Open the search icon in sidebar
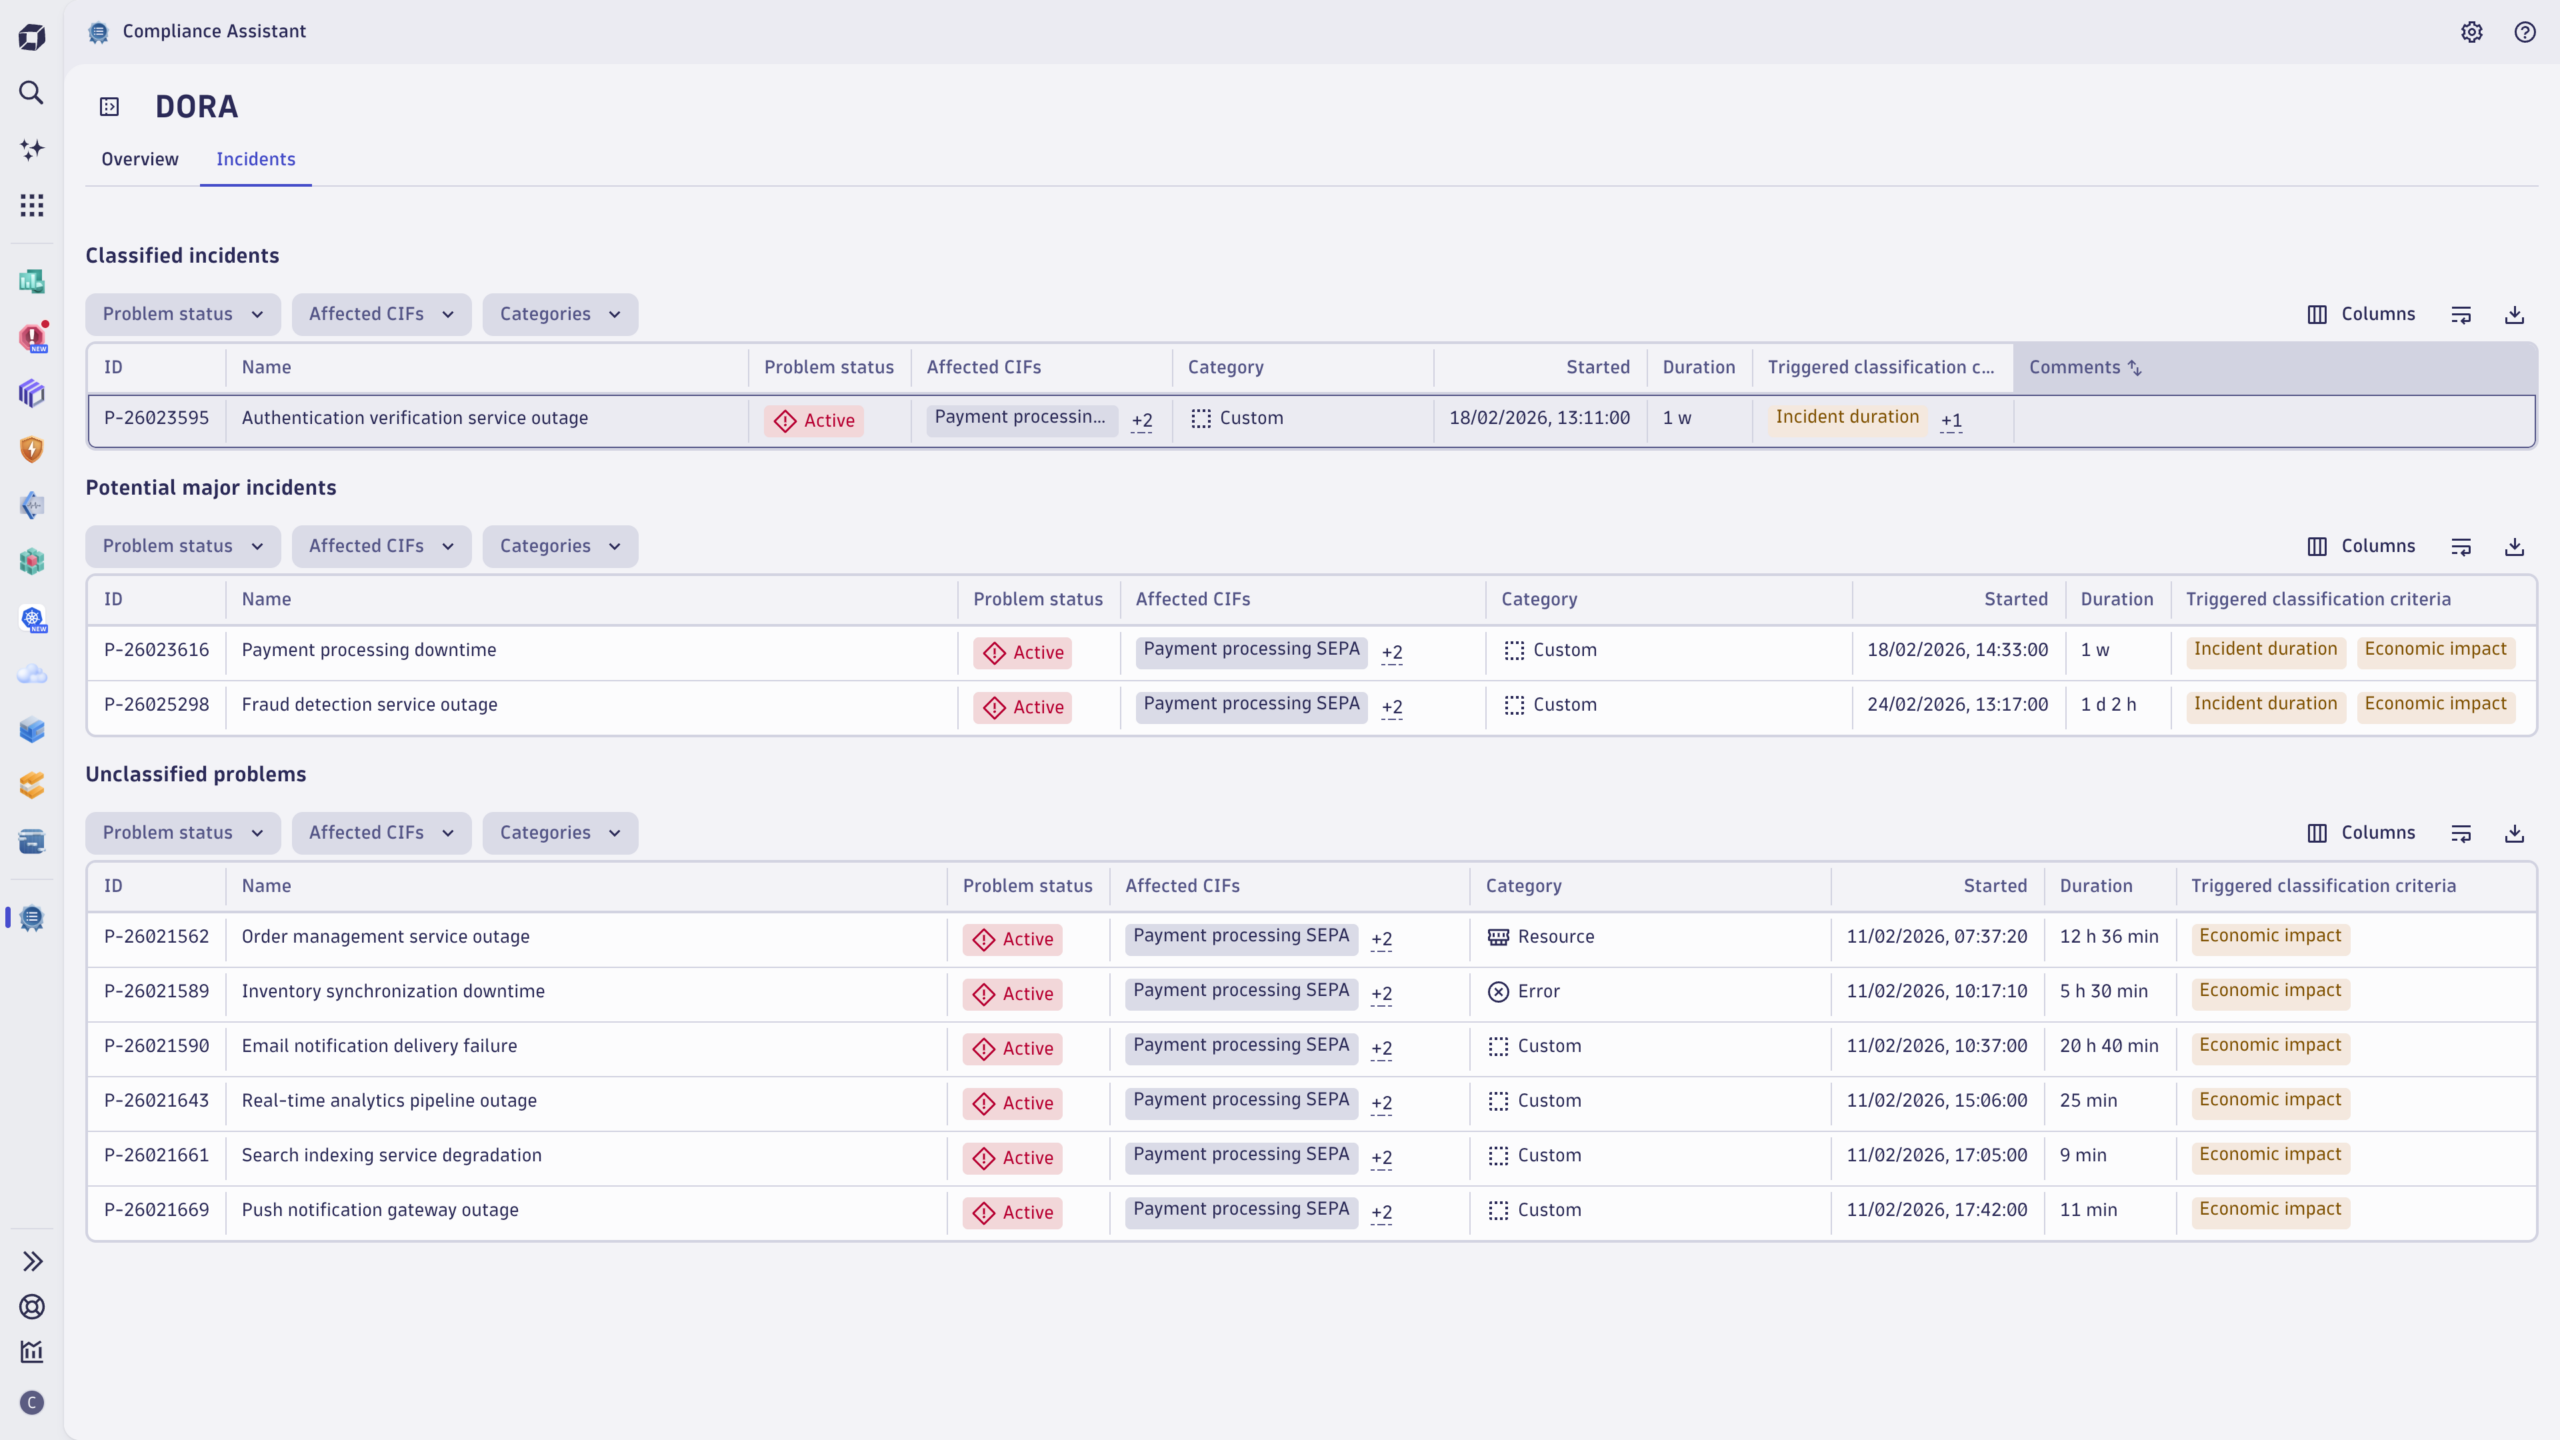The image size is (2560, 1440). point(31,93)
